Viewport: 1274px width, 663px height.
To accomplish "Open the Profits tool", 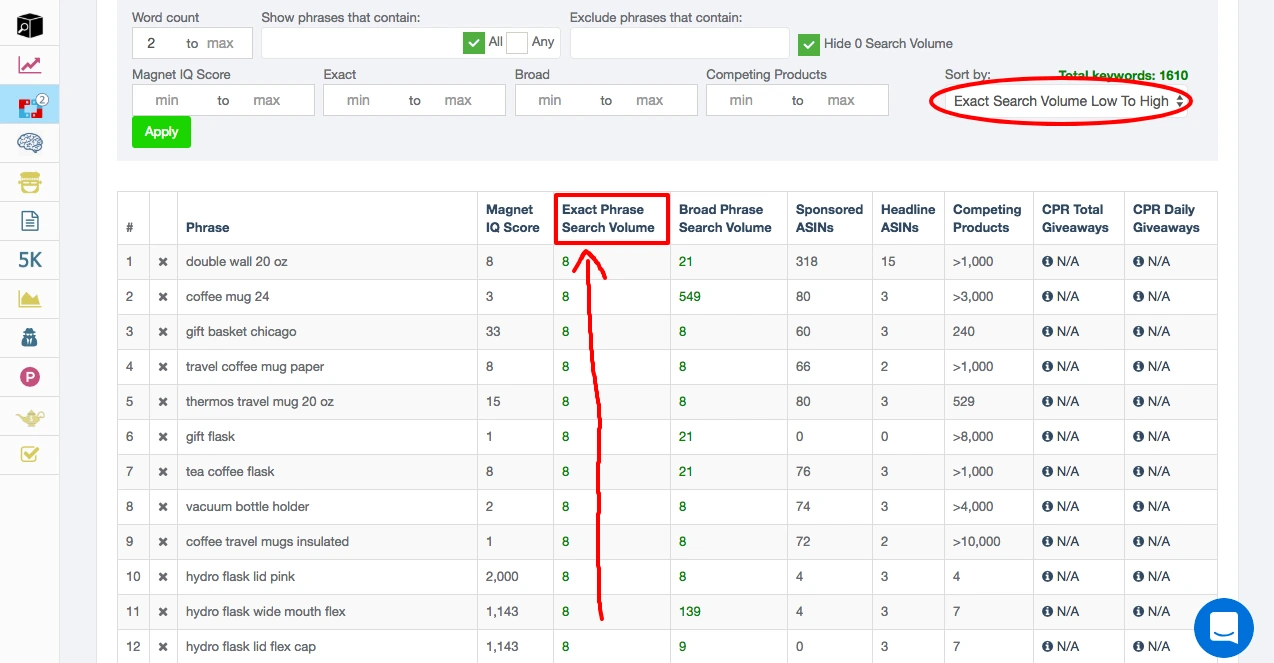I will pos(29,376).
